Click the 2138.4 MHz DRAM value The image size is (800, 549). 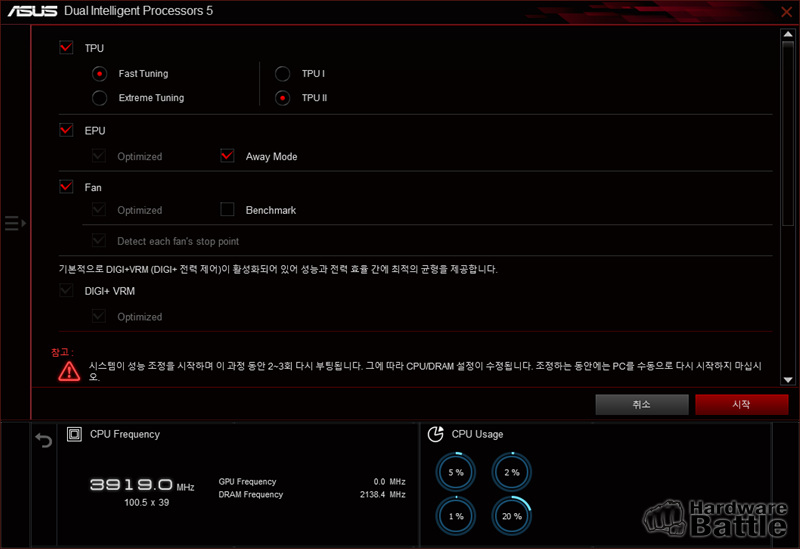click(x=383, y=494)
